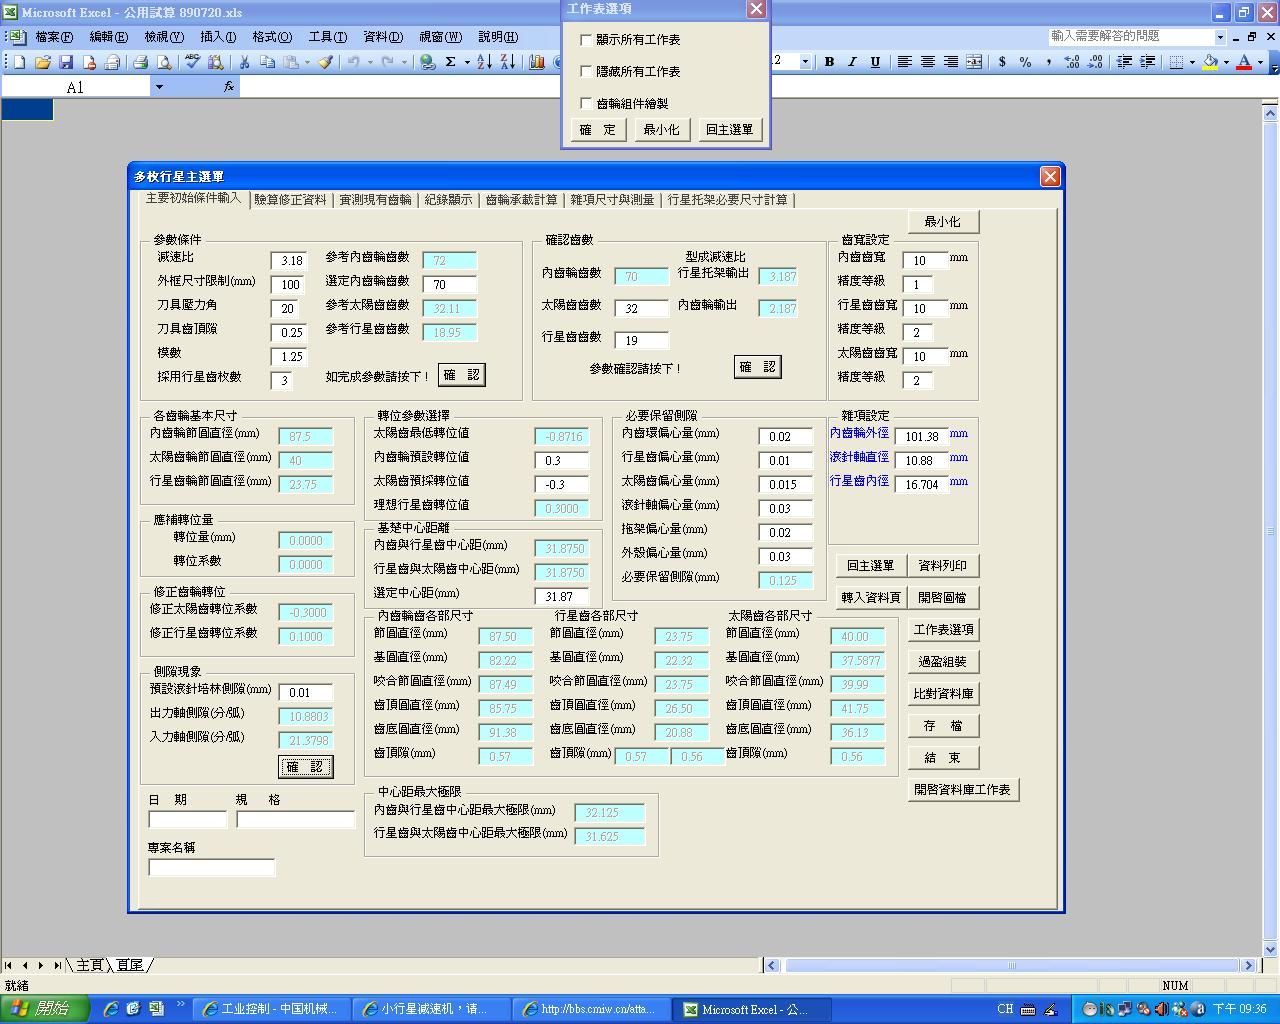This screenshot has height=1024, width=1280.
Task: Center align text in toolbar
Action: pyautogui.click(x=927, y=62)
